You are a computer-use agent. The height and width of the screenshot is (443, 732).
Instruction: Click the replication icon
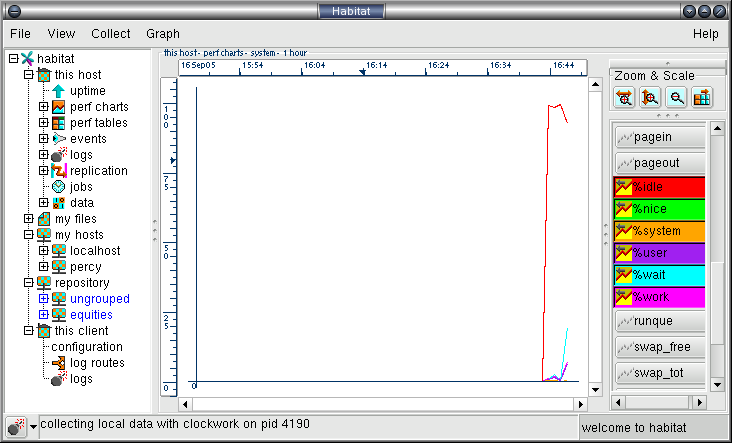click(58, 171)
